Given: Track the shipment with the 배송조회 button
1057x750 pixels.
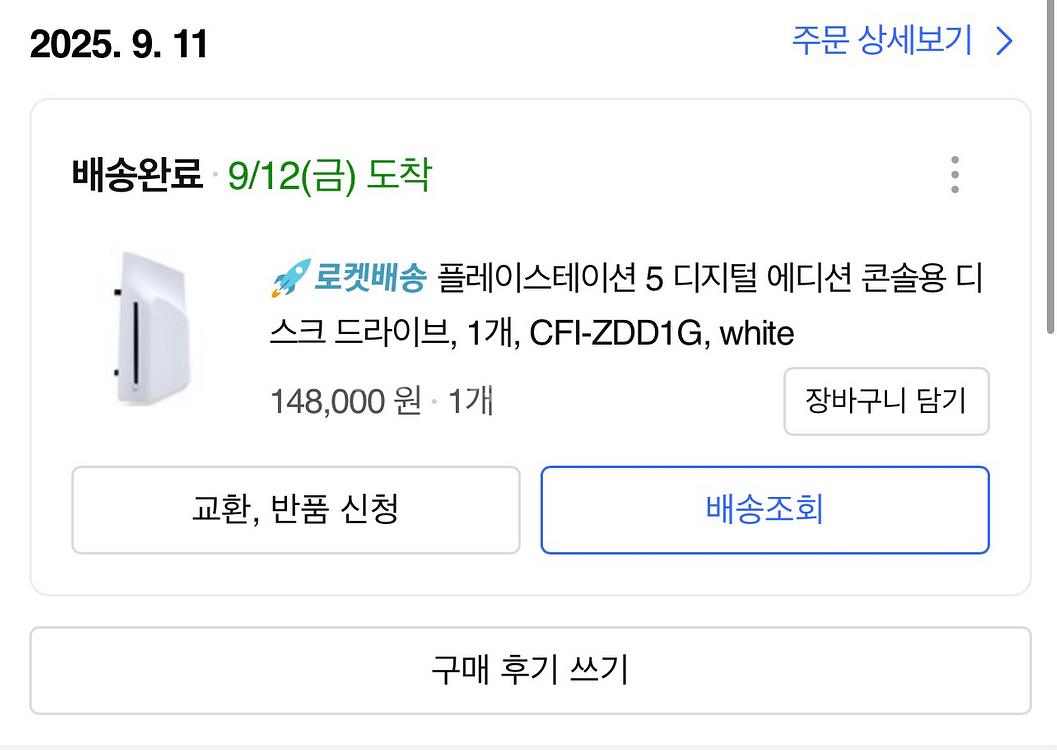Looking at the screenshot, I should [764, 510].
